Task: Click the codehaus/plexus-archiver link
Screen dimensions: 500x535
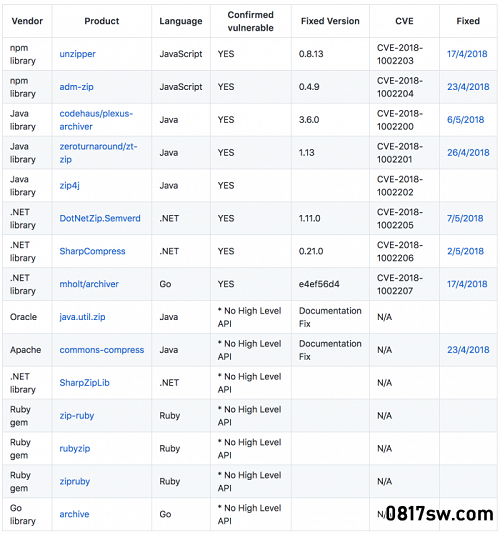Action: (96, 120)
